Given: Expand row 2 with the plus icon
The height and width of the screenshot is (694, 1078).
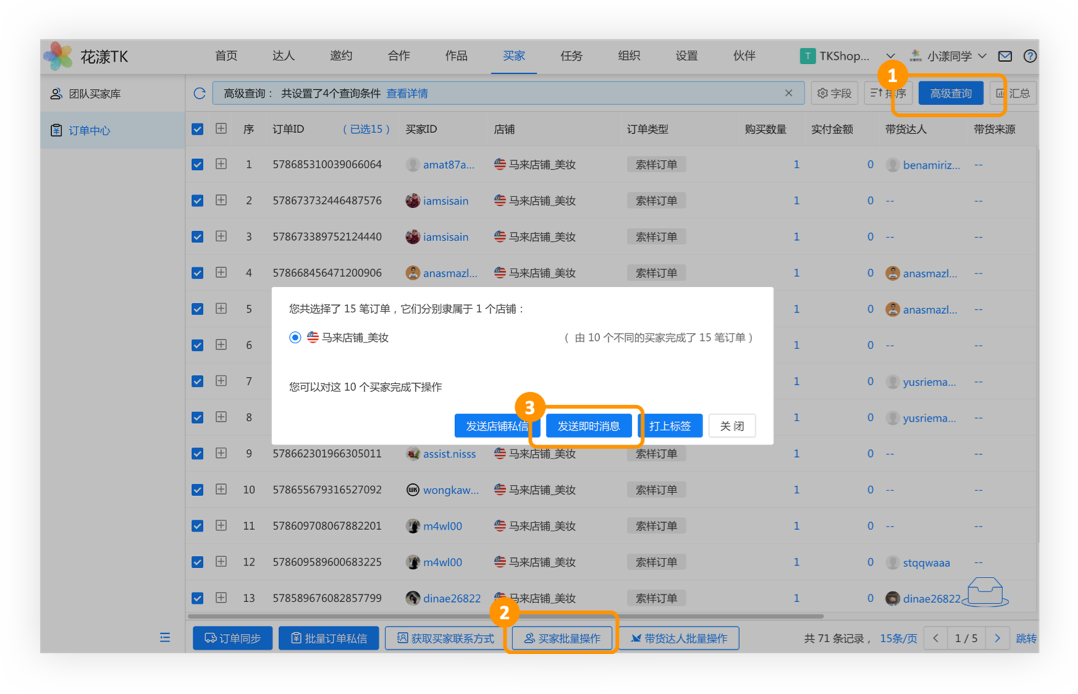Looking at the screenshot, I should click(221, 200).
